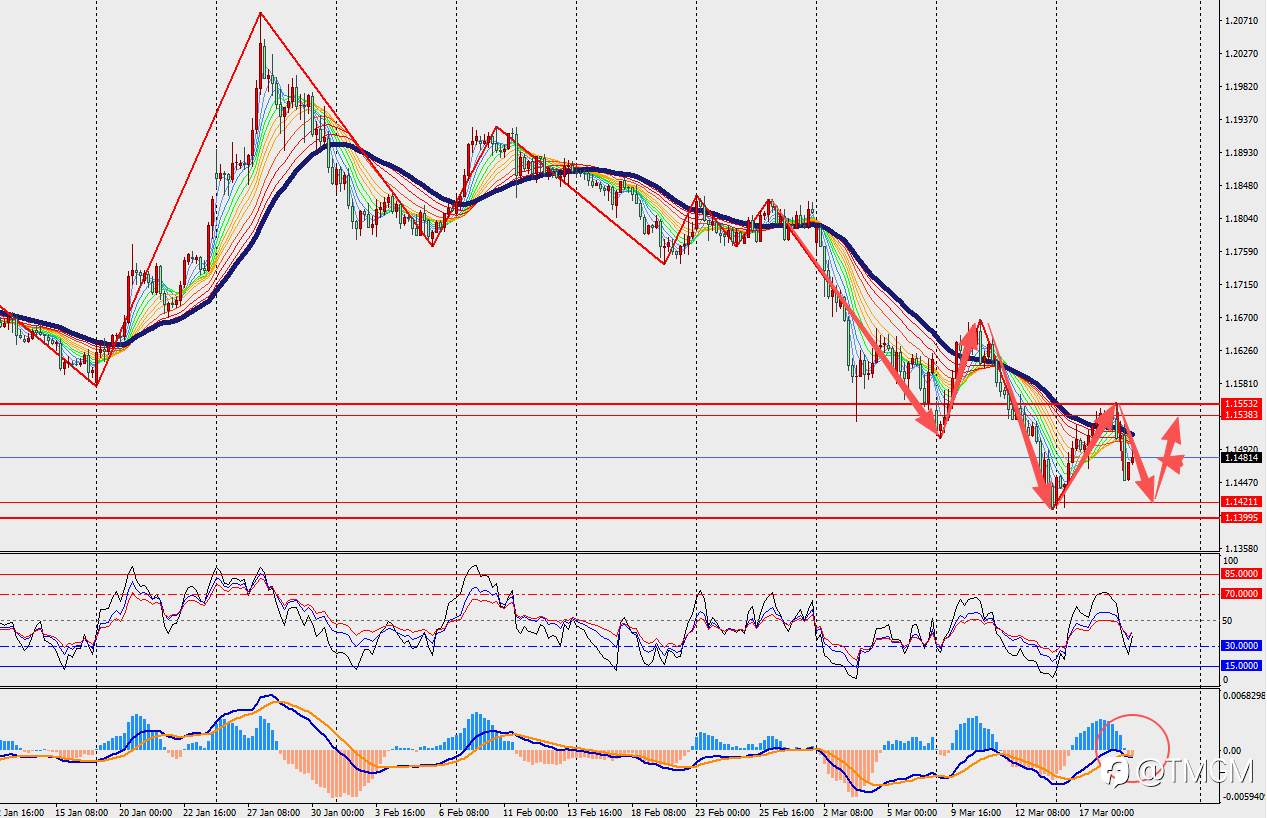The width and height of the screenshot is (1267, 818).
Task: Select the 85.0000 oscillator level label
Action: (x=1242, y=574)
